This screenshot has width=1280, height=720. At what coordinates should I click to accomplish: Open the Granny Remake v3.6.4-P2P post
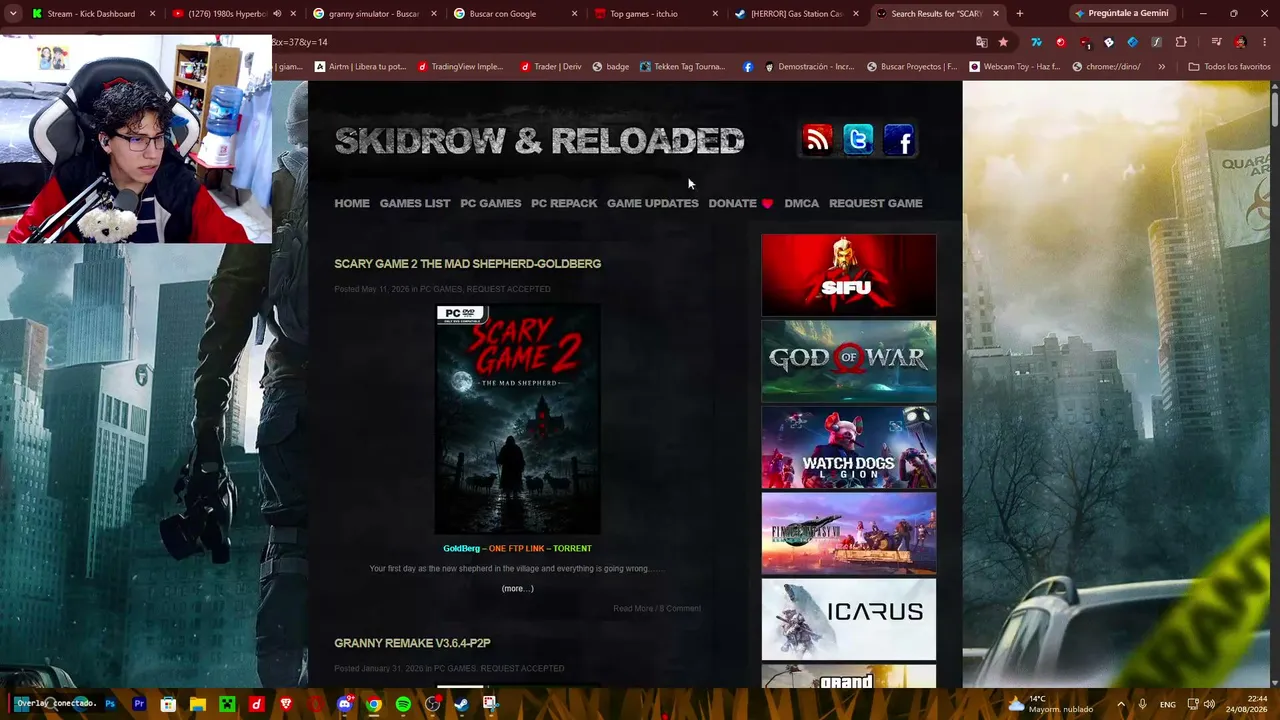click(412, 643)
